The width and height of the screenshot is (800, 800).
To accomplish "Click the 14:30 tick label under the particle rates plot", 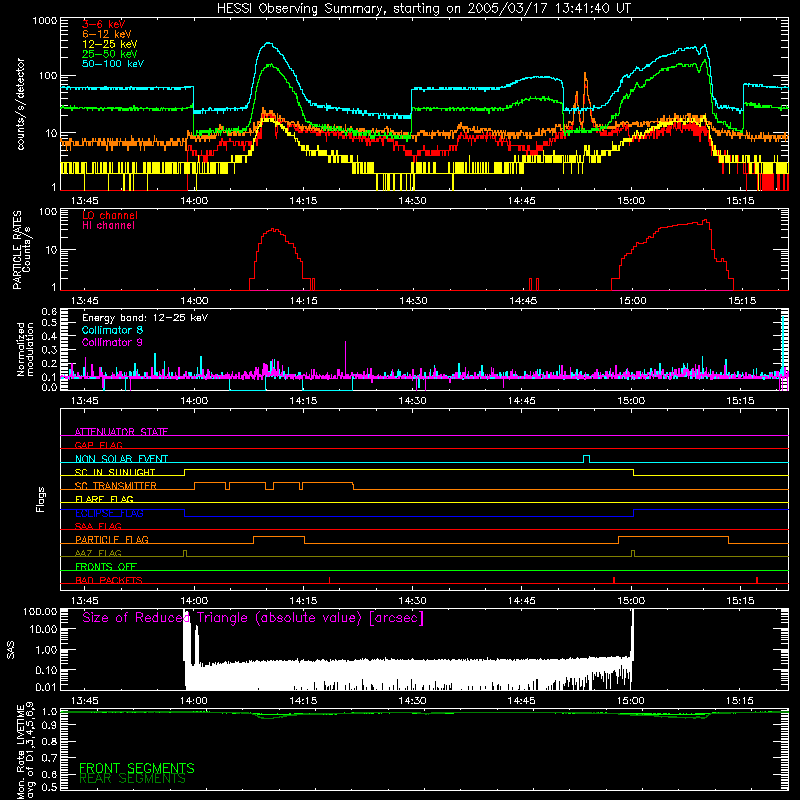I will [412, 301].
